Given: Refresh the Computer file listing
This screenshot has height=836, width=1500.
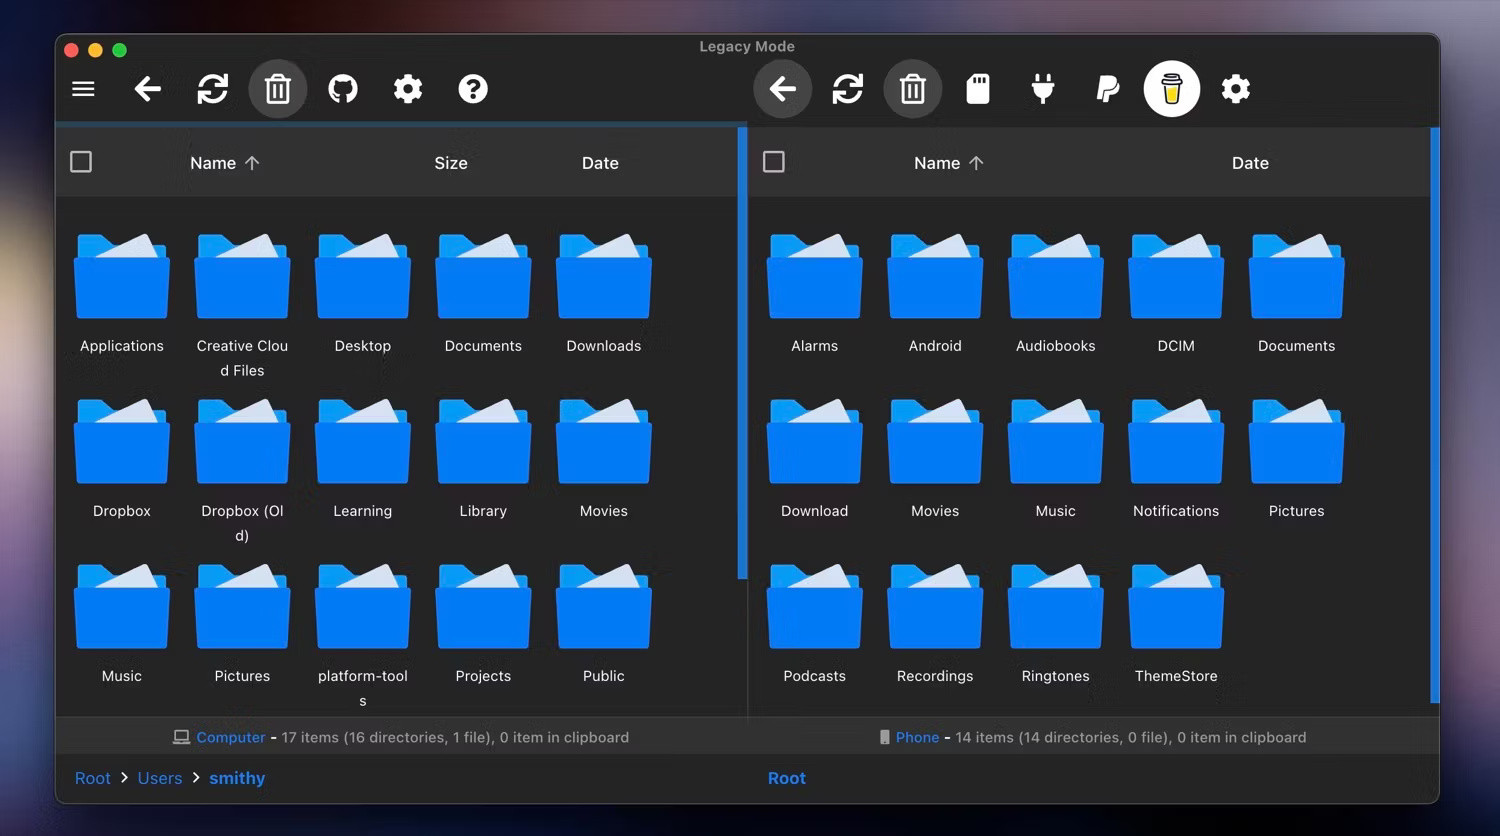Looking at the screenshot, I should (213, 88).
